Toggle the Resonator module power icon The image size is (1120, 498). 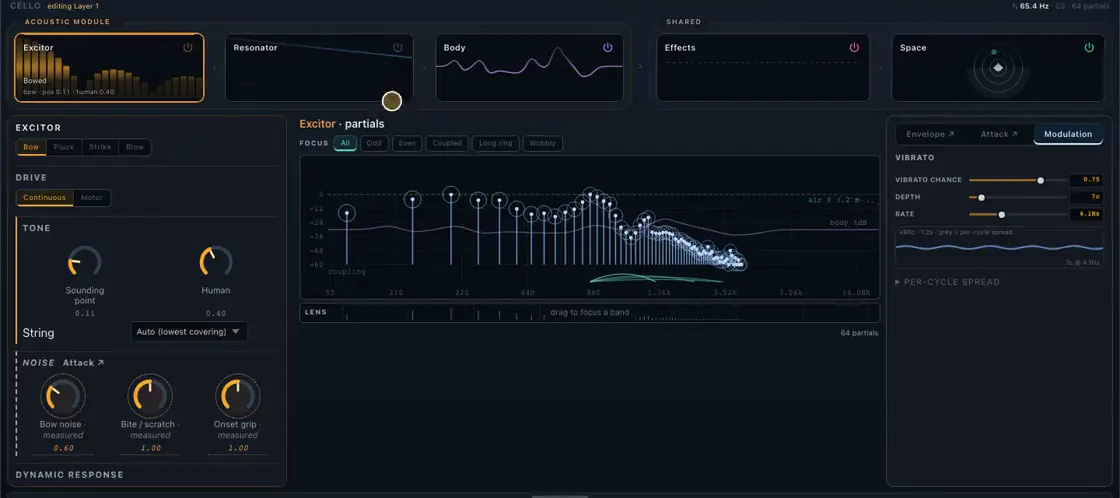point(398,48)
